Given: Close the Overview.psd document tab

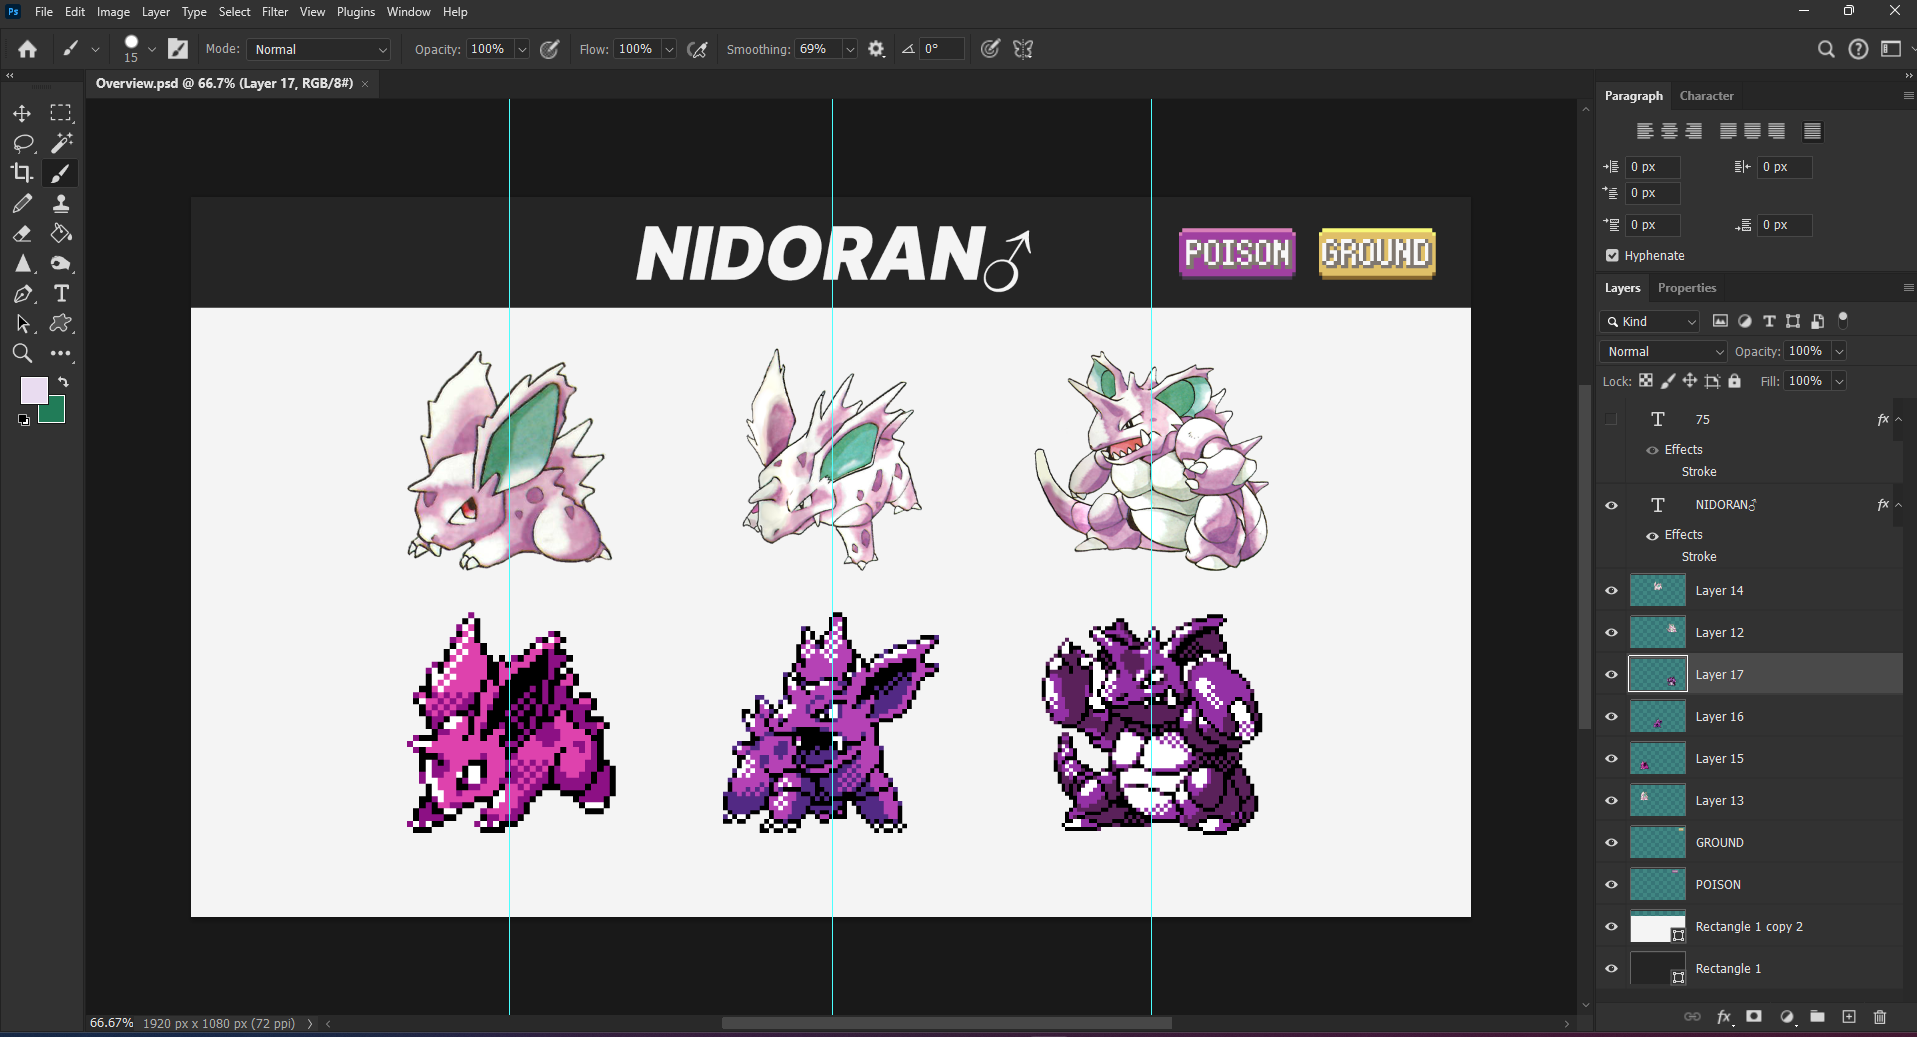Looking at the screenshot, I should pyautogui.click(x=365, y=84).
